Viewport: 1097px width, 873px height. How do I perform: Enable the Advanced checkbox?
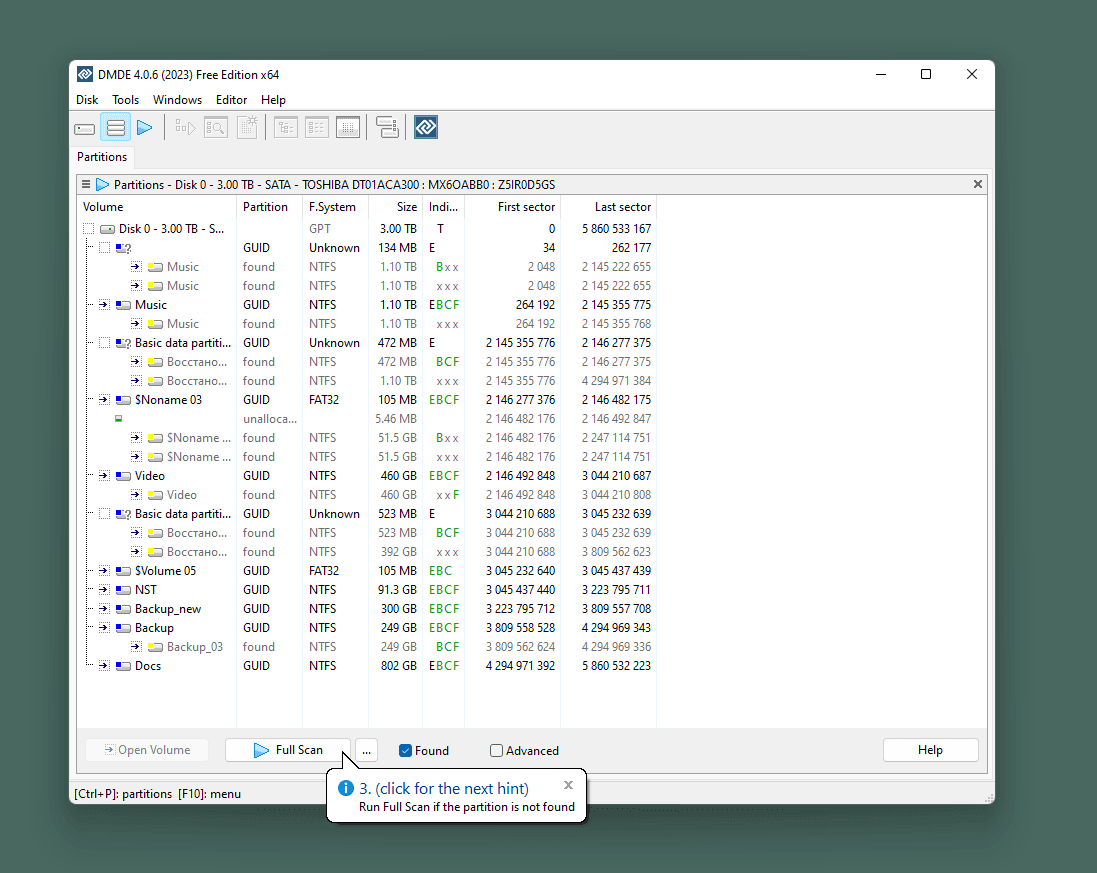496,751
